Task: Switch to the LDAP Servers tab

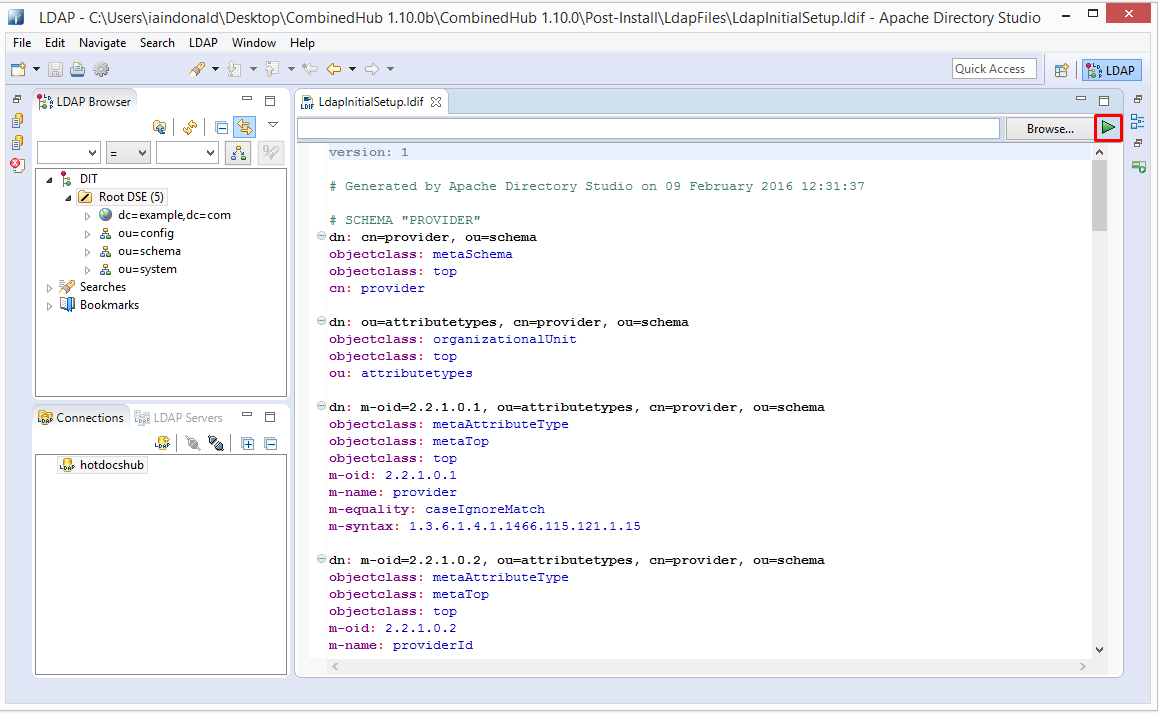Action: click(x=180, y=418)
